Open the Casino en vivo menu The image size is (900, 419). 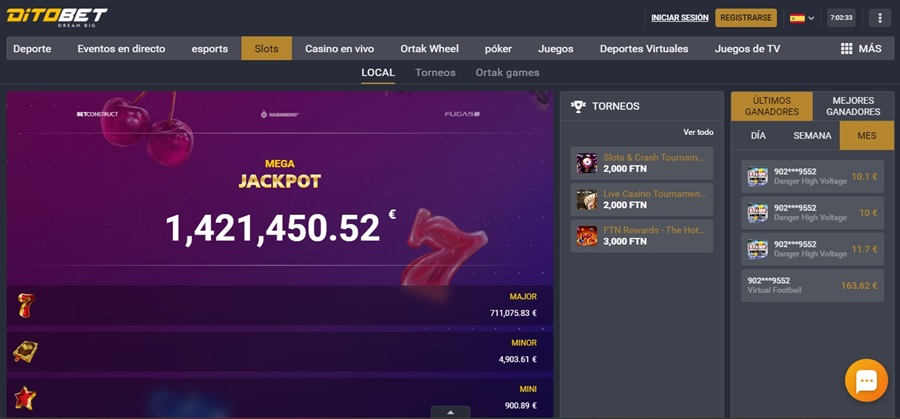tap(339, 49)
